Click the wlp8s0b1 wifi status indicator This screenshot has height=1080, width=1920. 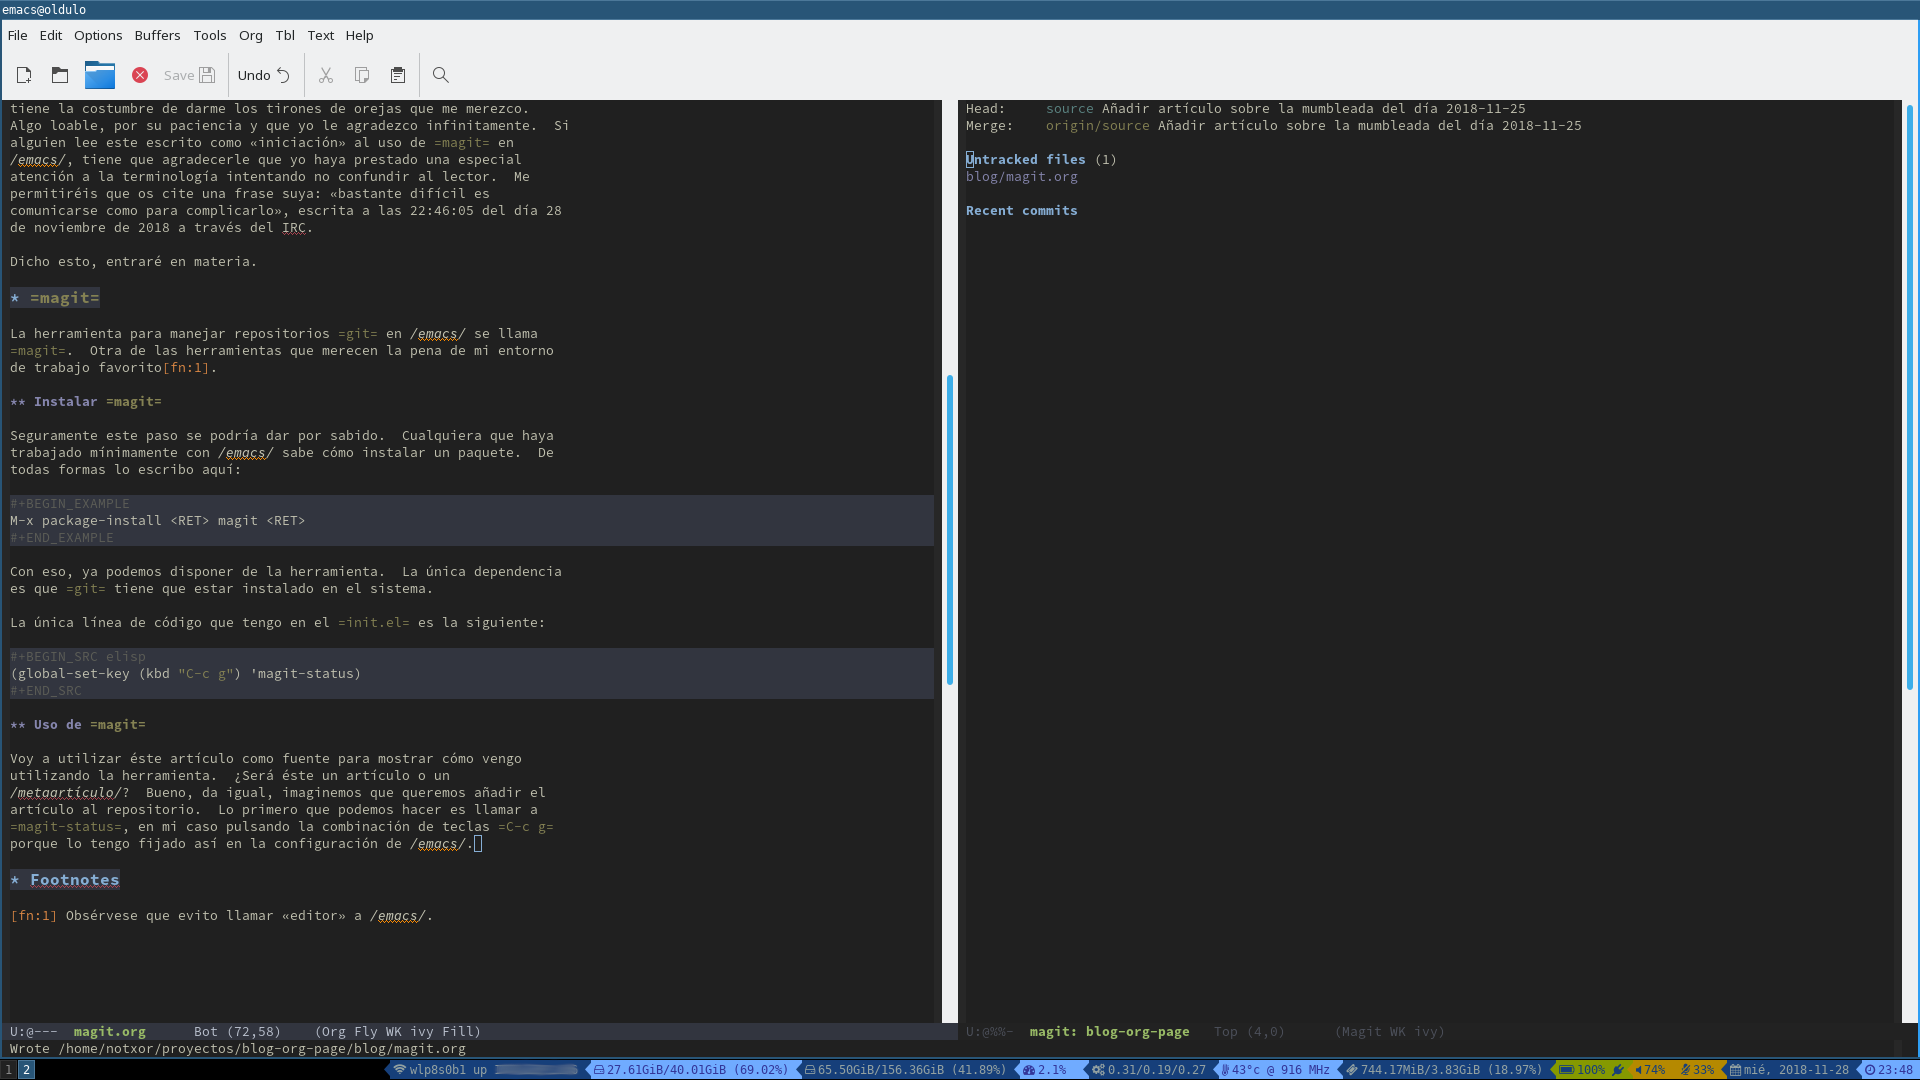[x=485, y=1070]
